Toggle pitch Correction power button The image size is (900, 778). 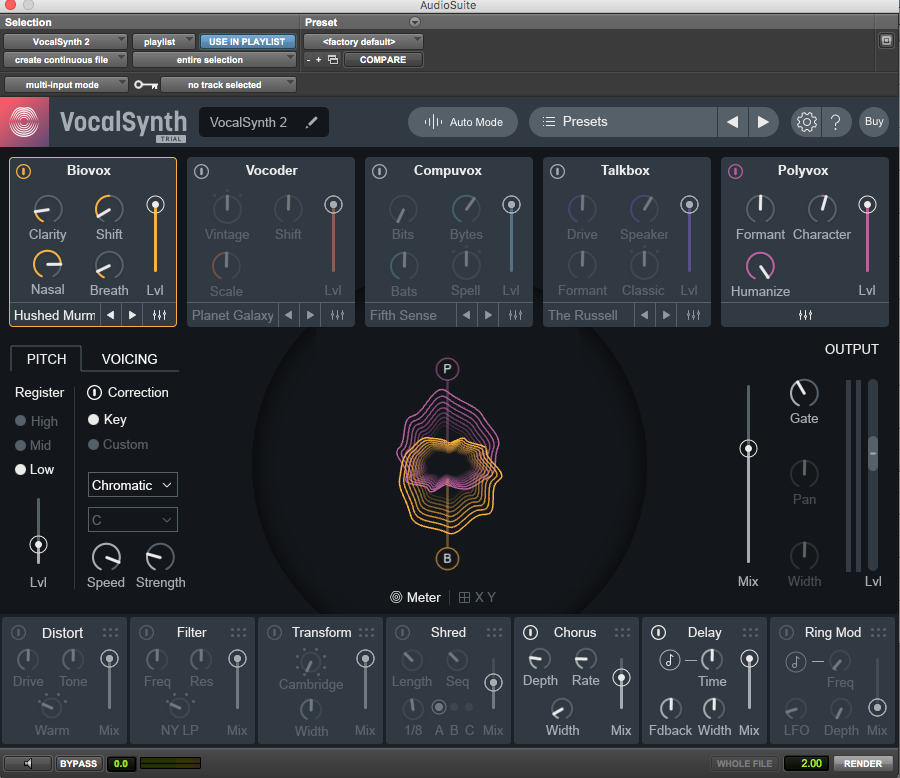(x=94, y=393)
